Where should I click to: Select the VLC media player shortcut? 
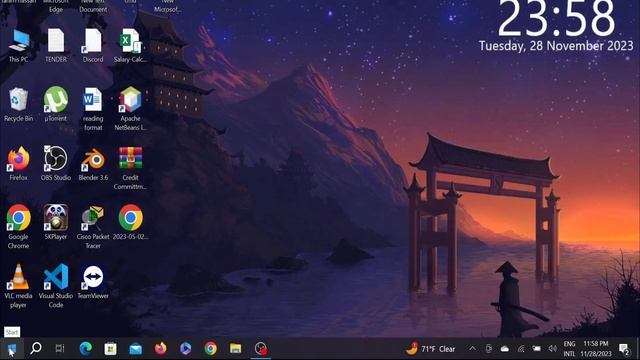(x=18, y=287)
